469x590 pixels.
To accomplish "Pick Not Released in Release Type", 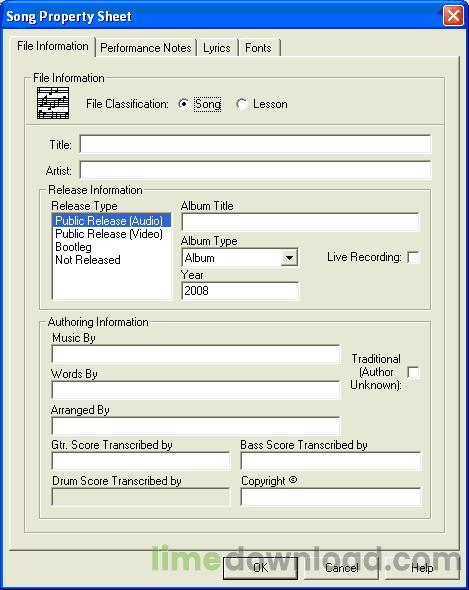I will pos(112,260).
